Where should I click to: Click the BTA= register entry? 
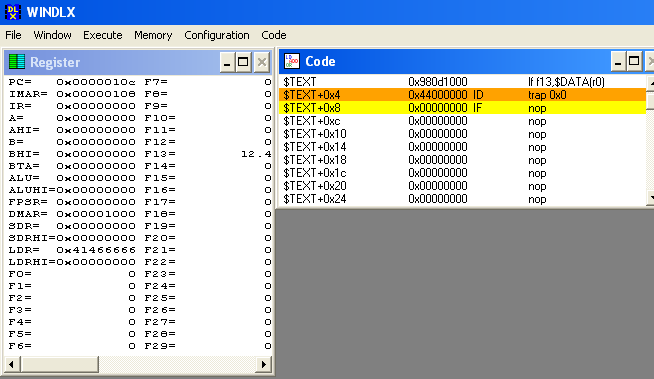tap(72, 166)
